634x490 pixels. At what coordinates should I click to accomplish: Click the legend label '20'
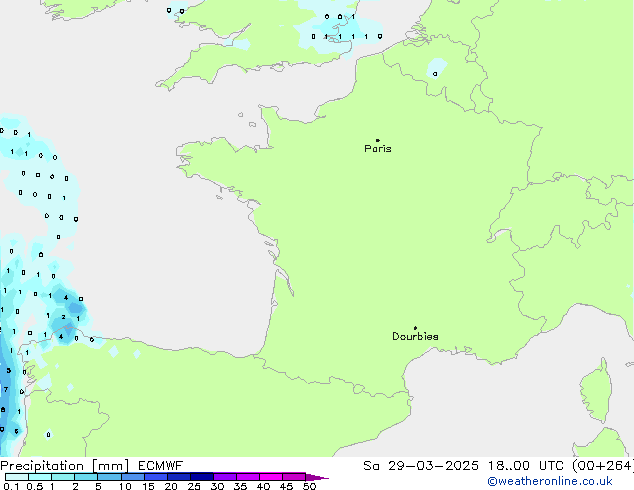click(171, 486)
